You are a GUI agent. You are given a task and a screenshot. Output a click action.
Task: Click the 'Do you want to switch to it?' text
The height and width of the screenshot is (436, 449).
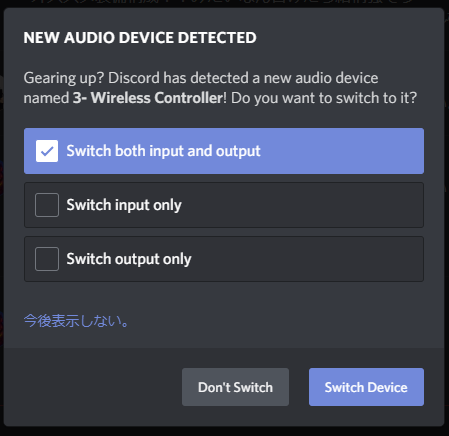coord(324,98)
